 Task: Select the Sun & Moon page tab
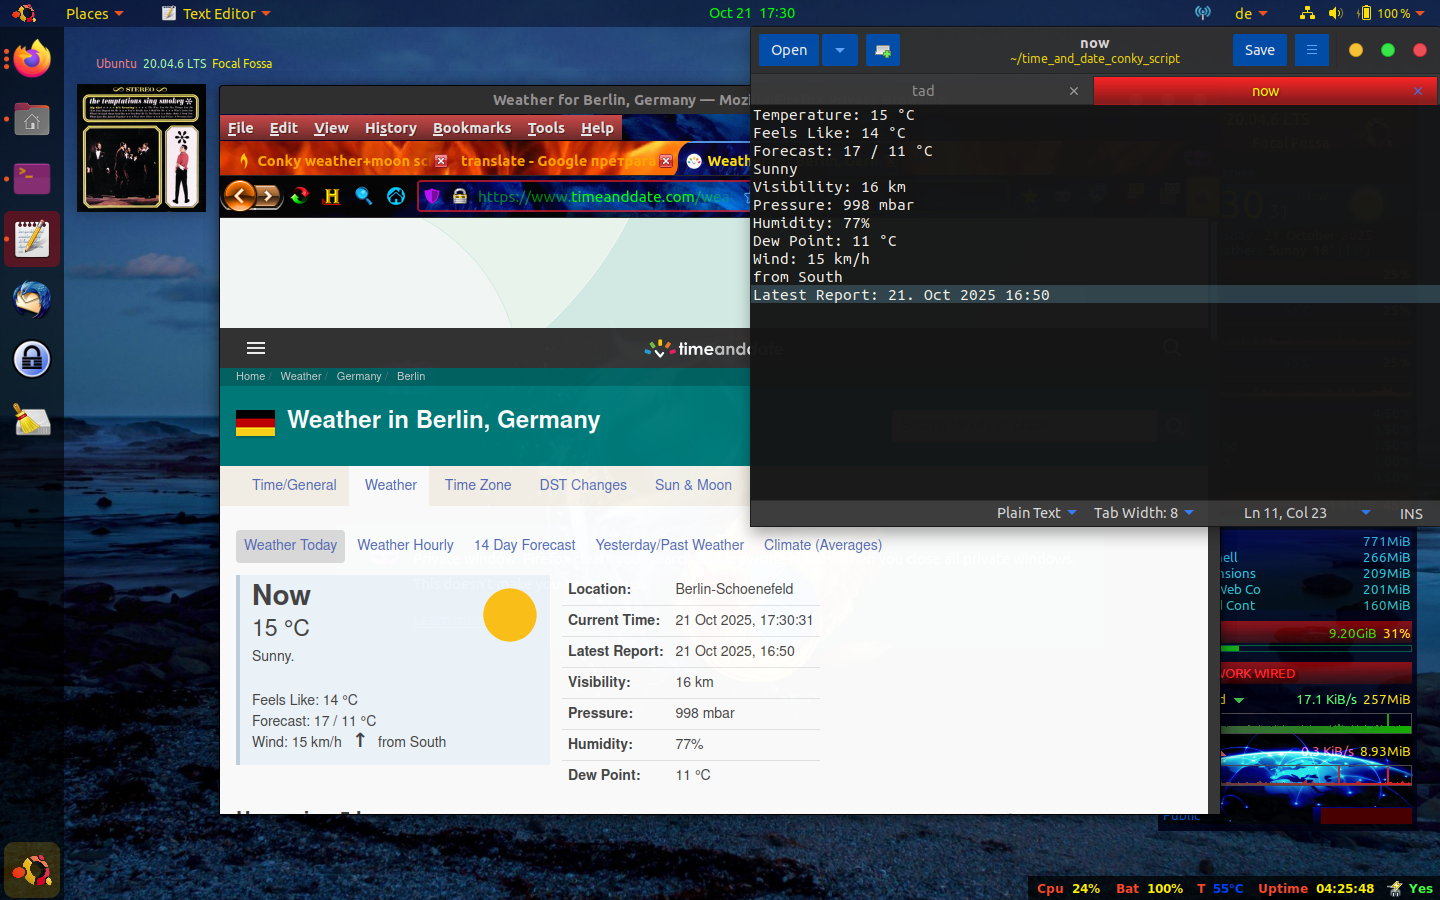pyautogui.click(x=693, y=485)
